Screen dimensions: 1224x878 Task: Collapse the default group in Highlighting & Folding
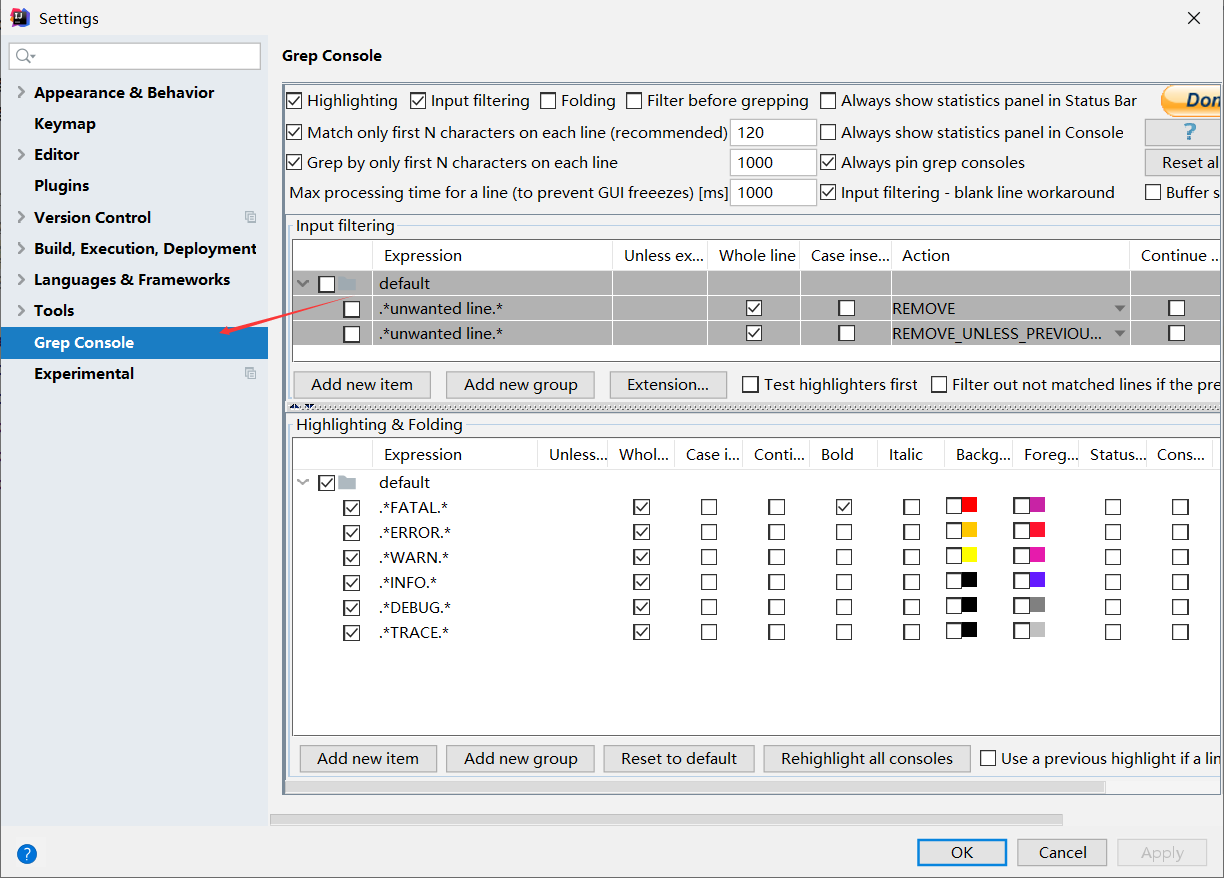303,482
